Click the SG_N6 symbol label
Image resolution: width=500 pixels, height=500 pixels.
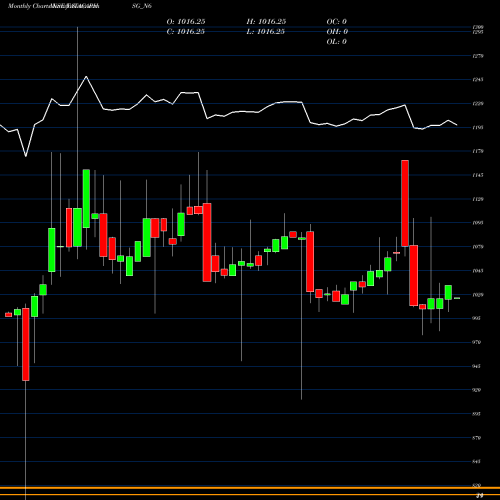point(142,6)
